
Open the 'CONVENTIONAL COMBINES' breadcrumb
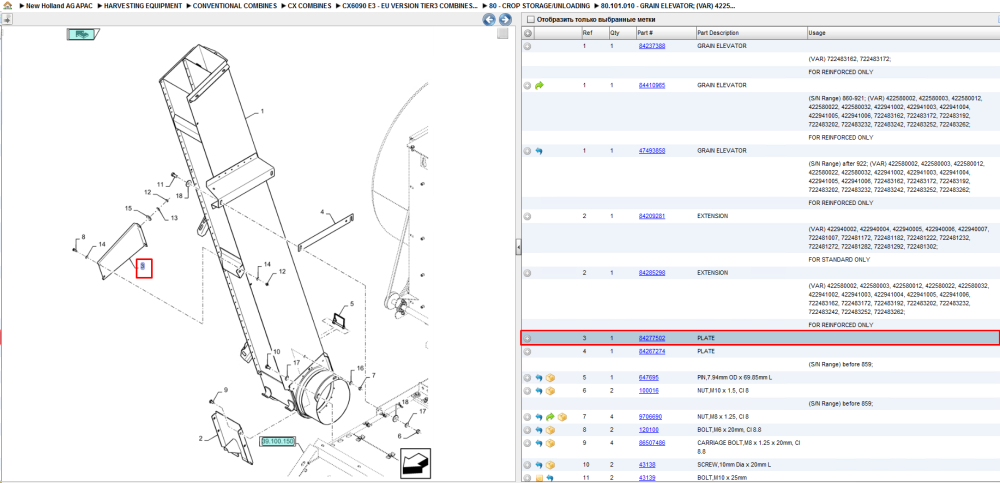pyautogui.click(x=235, y=5)
